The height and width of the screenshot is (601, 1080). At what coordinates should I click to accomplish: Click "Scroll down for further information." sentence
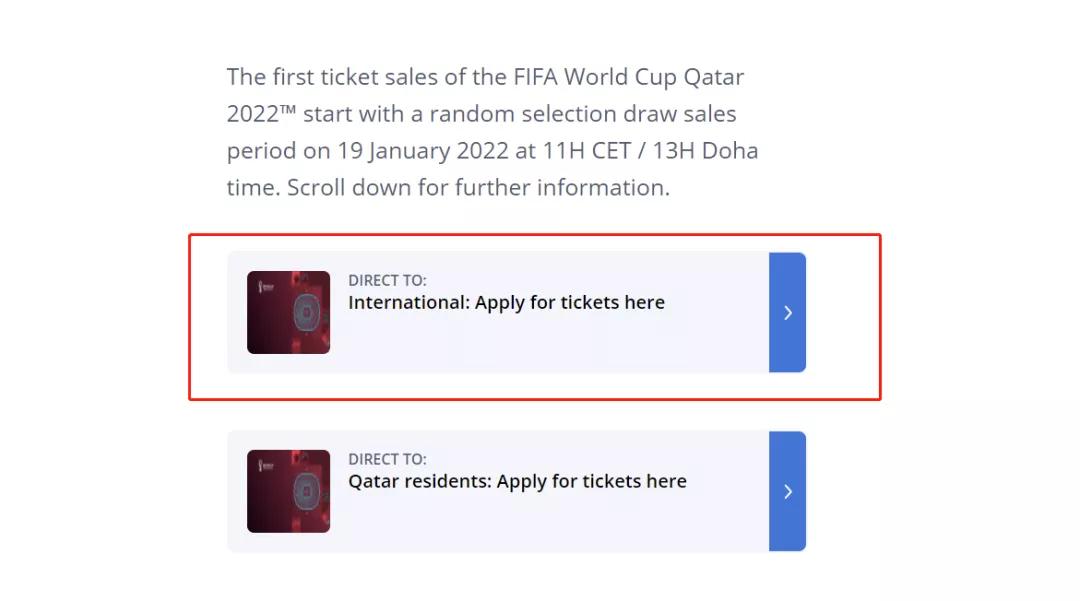478,188
